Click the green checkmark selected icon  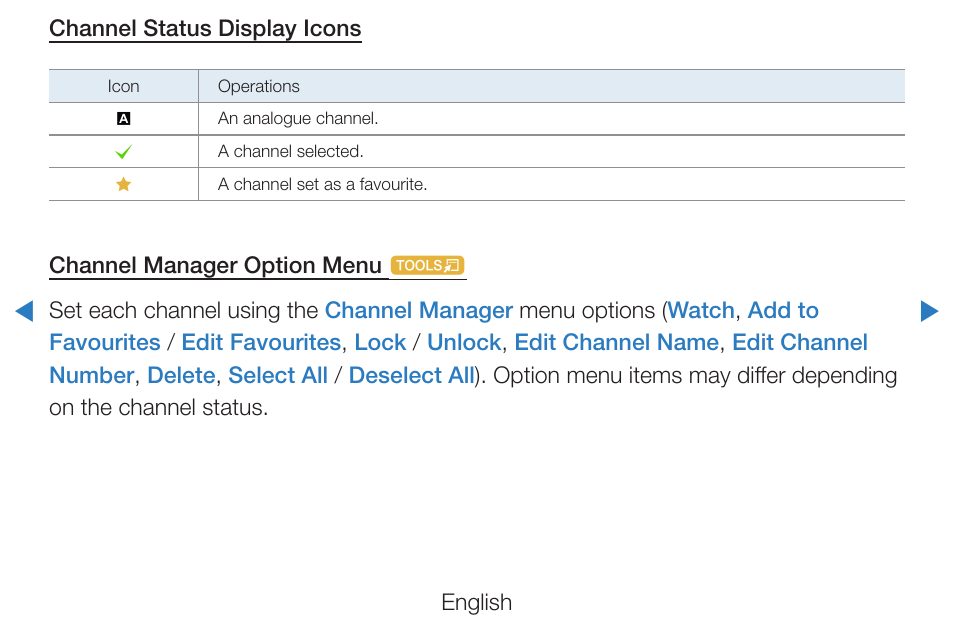[124, 151]
